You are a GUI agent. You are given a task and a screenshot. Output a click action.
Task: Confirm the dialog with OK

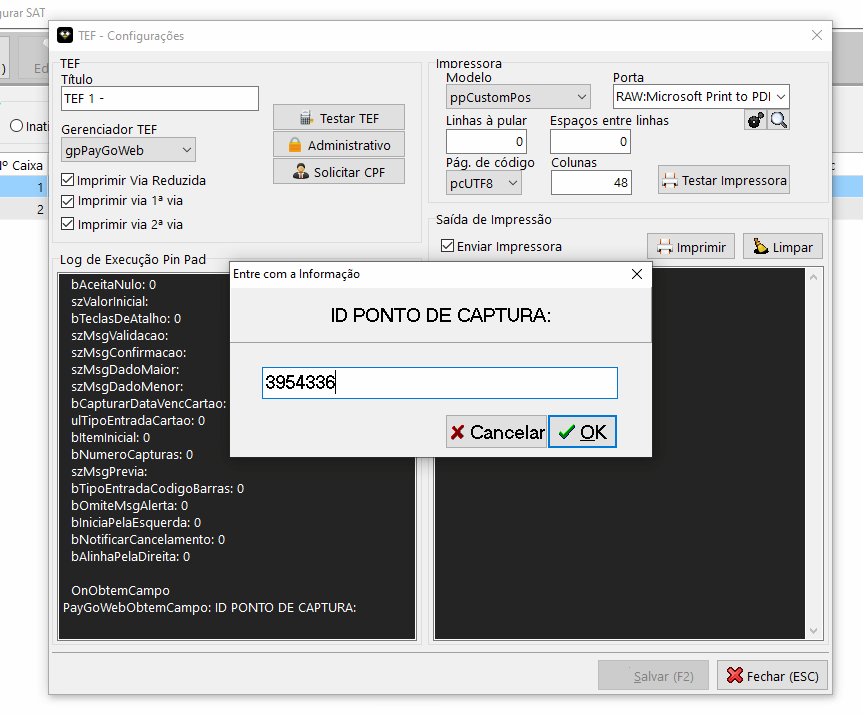pos(582,432)
